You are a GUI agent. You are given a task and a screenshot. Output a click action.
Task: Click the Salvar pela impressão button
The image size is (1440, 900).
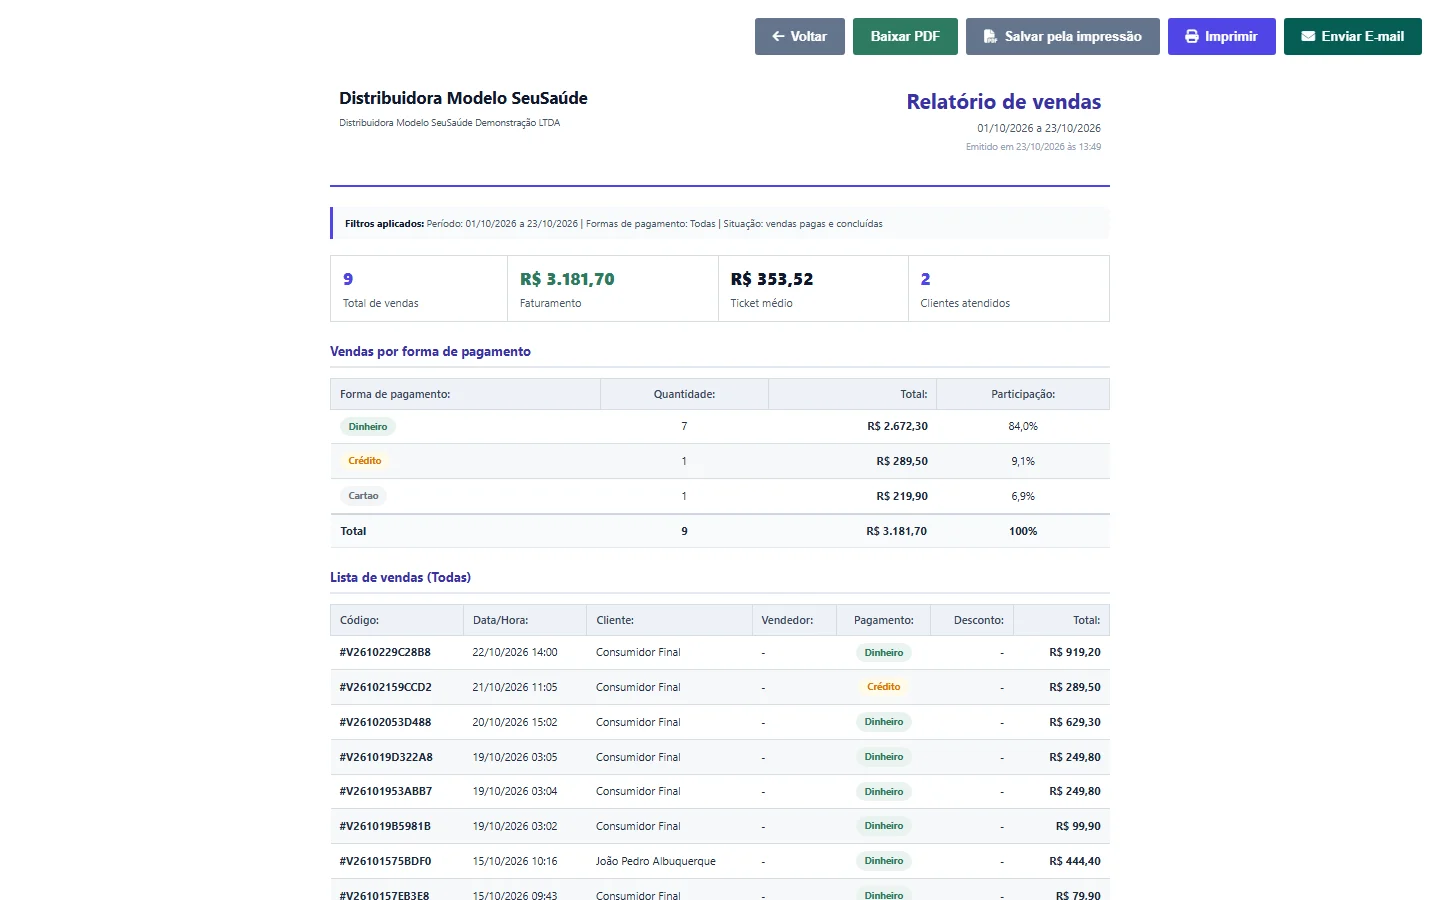click(x=1063, y=36)
